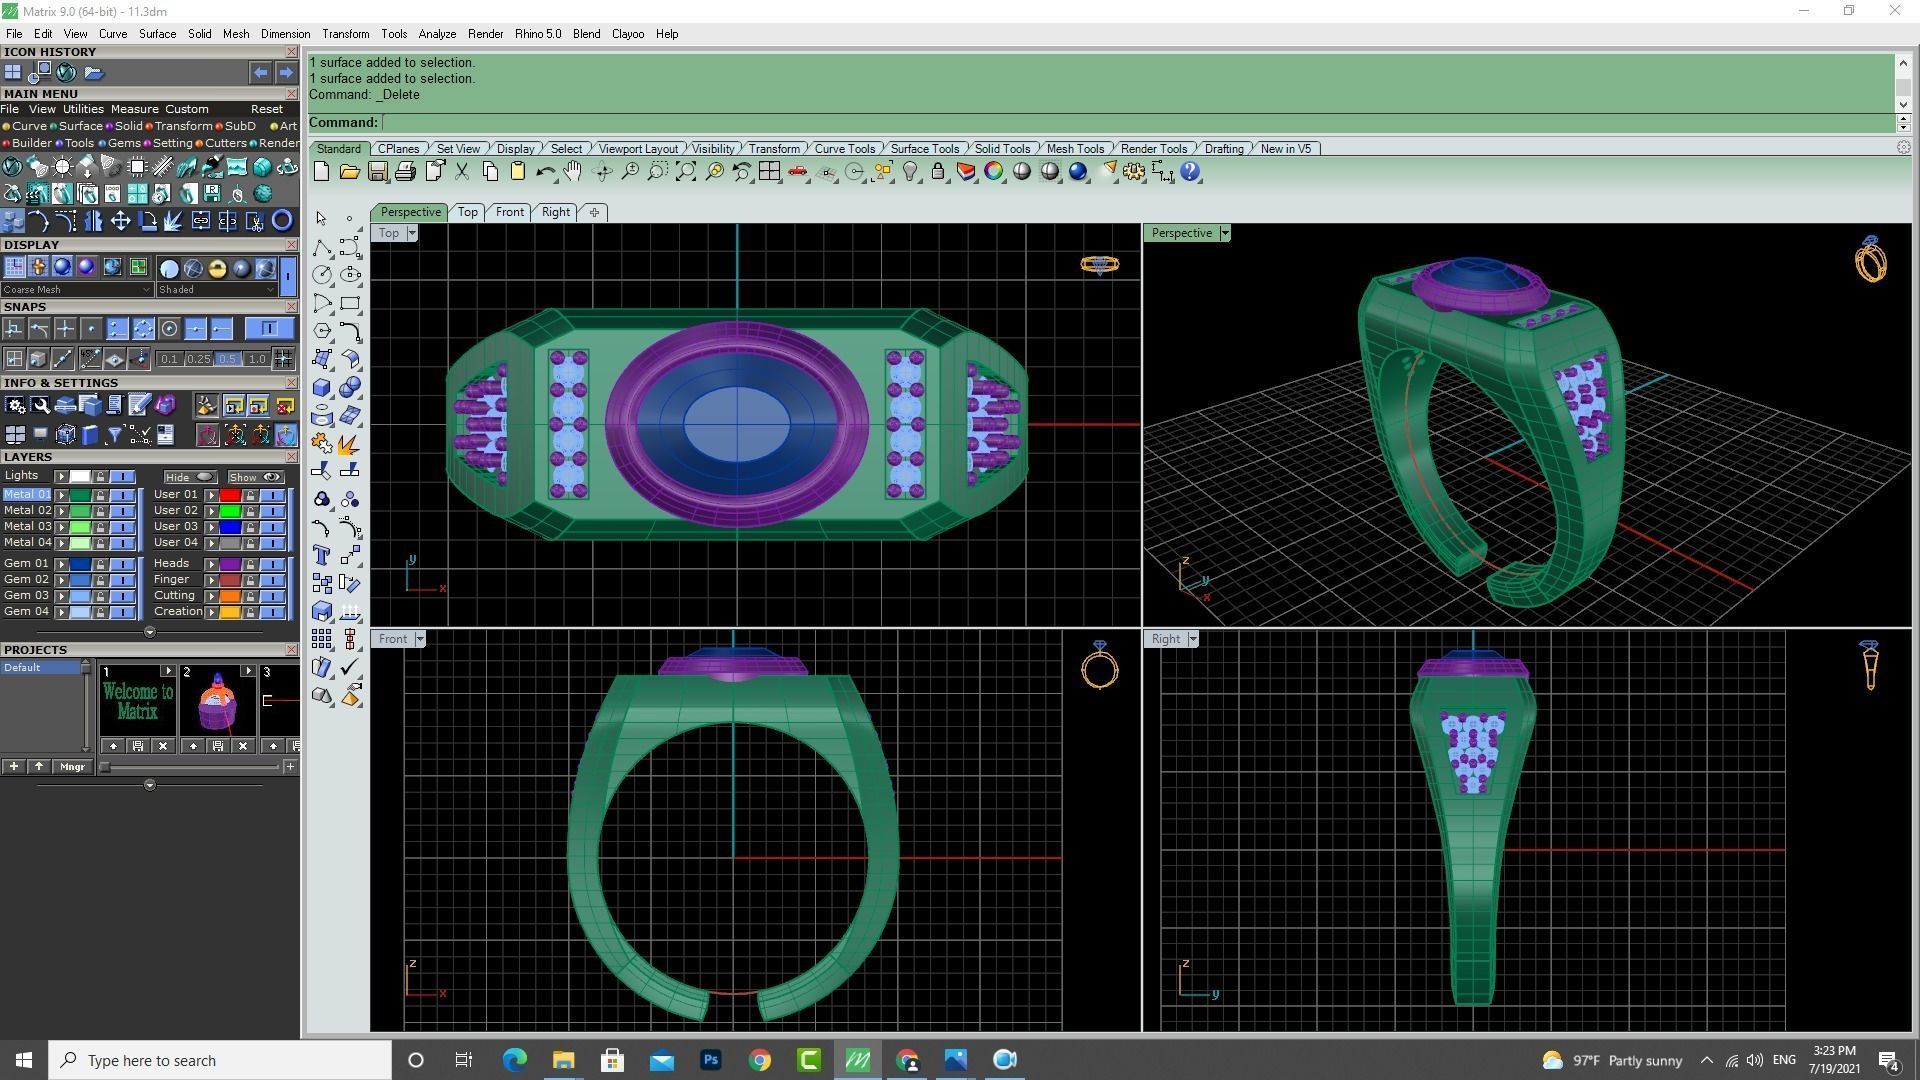This screenshot has height=1080, width=1920.
Task: Click the Cut scissors icon in Standard toolbar
Action: coord(462,172)
